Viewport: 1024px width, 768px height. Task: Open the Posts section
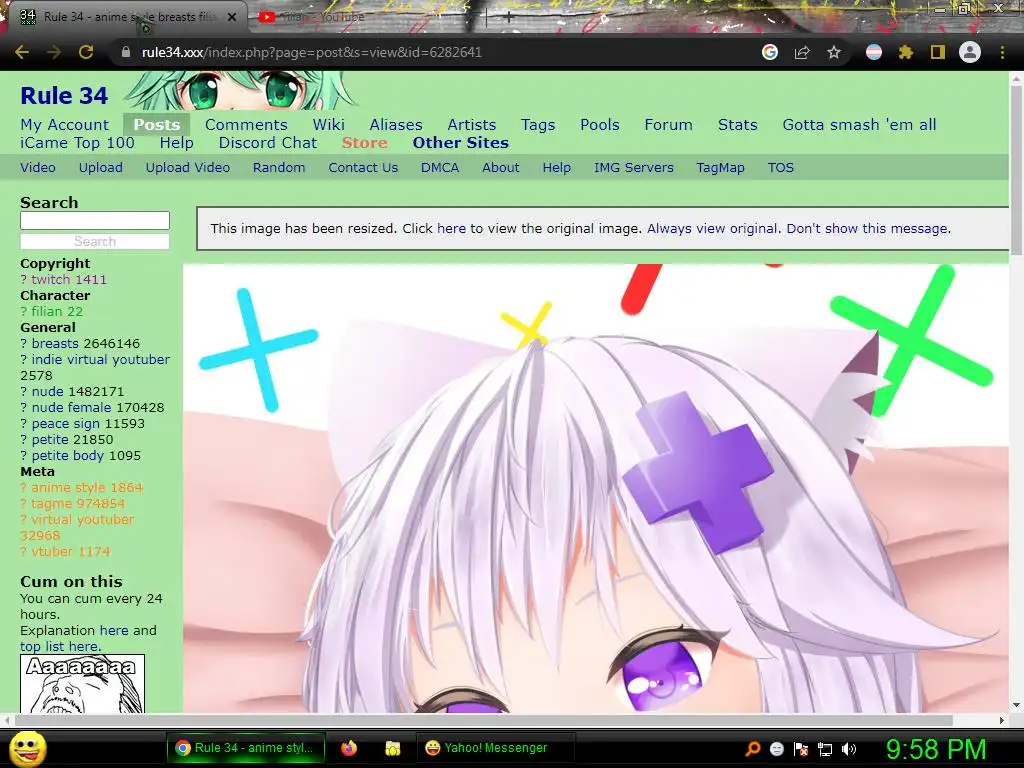157,125
